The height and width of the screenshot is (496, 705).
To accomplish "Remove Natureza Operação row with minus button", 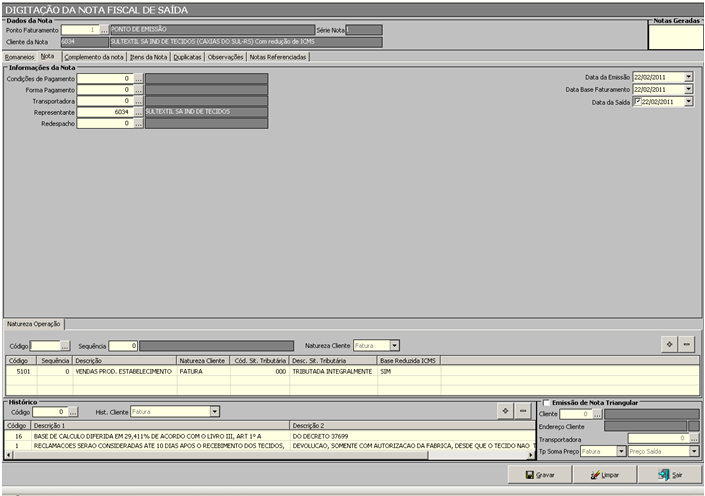I will 686,344.
